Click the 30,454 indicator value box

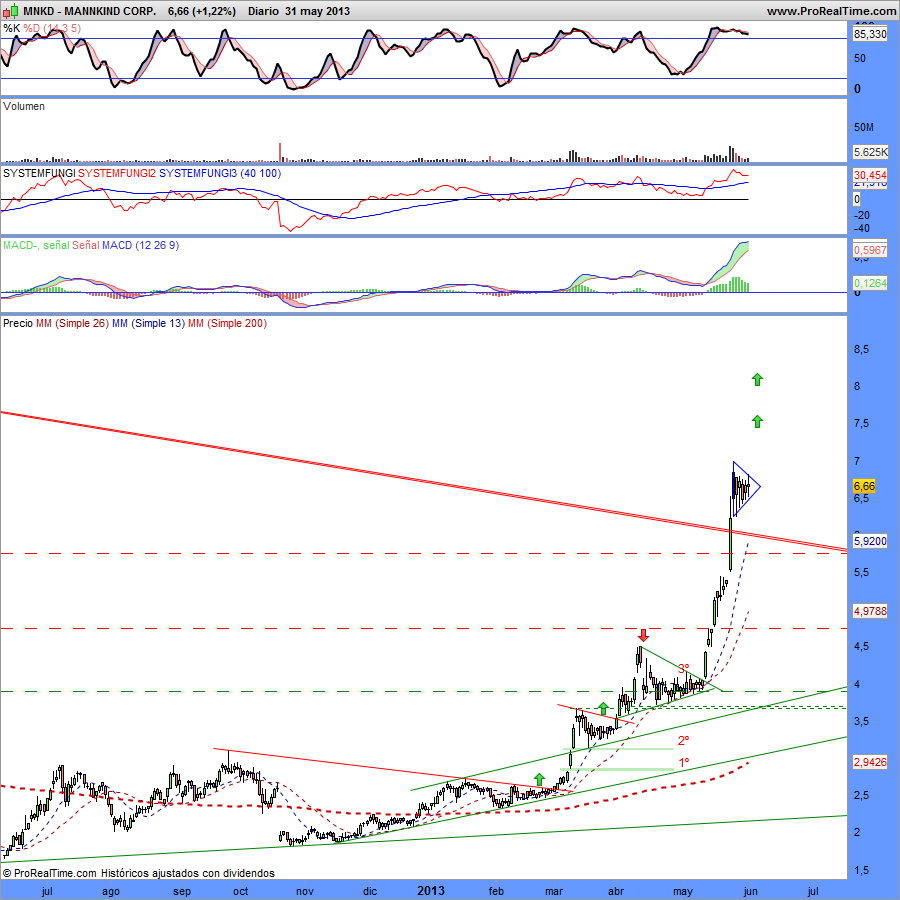870,175
